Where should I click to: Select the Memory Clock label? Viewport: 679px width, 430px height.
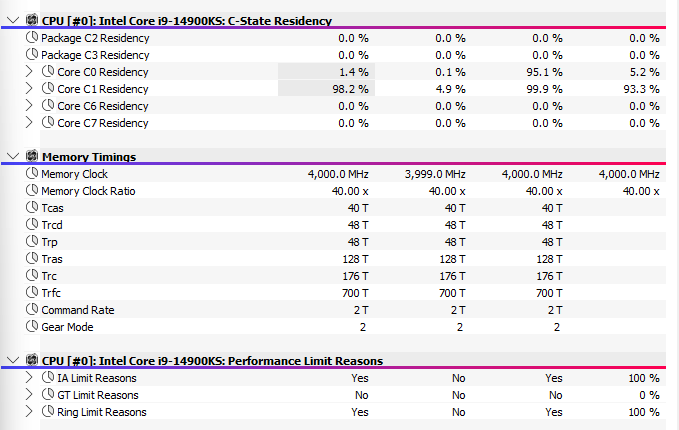click(x=74, y=174)
